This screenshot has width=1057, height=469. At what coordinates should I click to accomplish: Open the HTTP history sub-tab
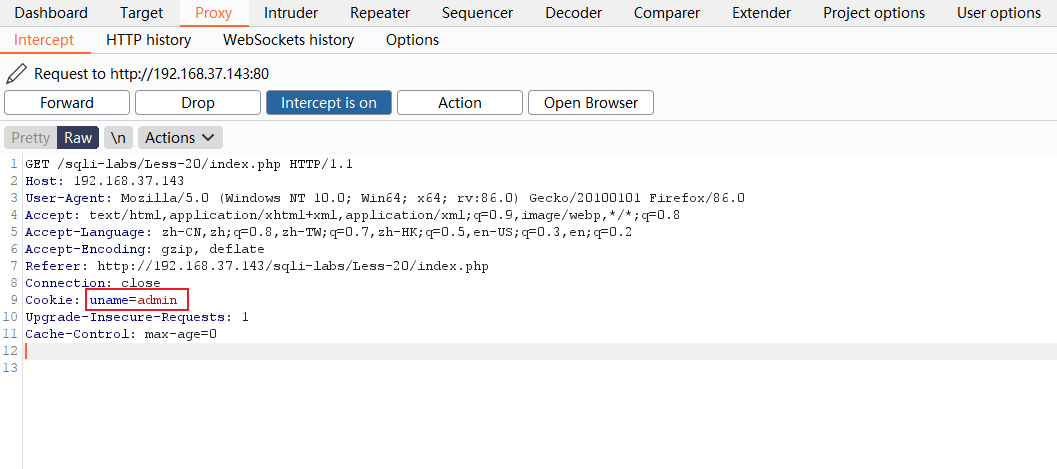tap(148, 40)
